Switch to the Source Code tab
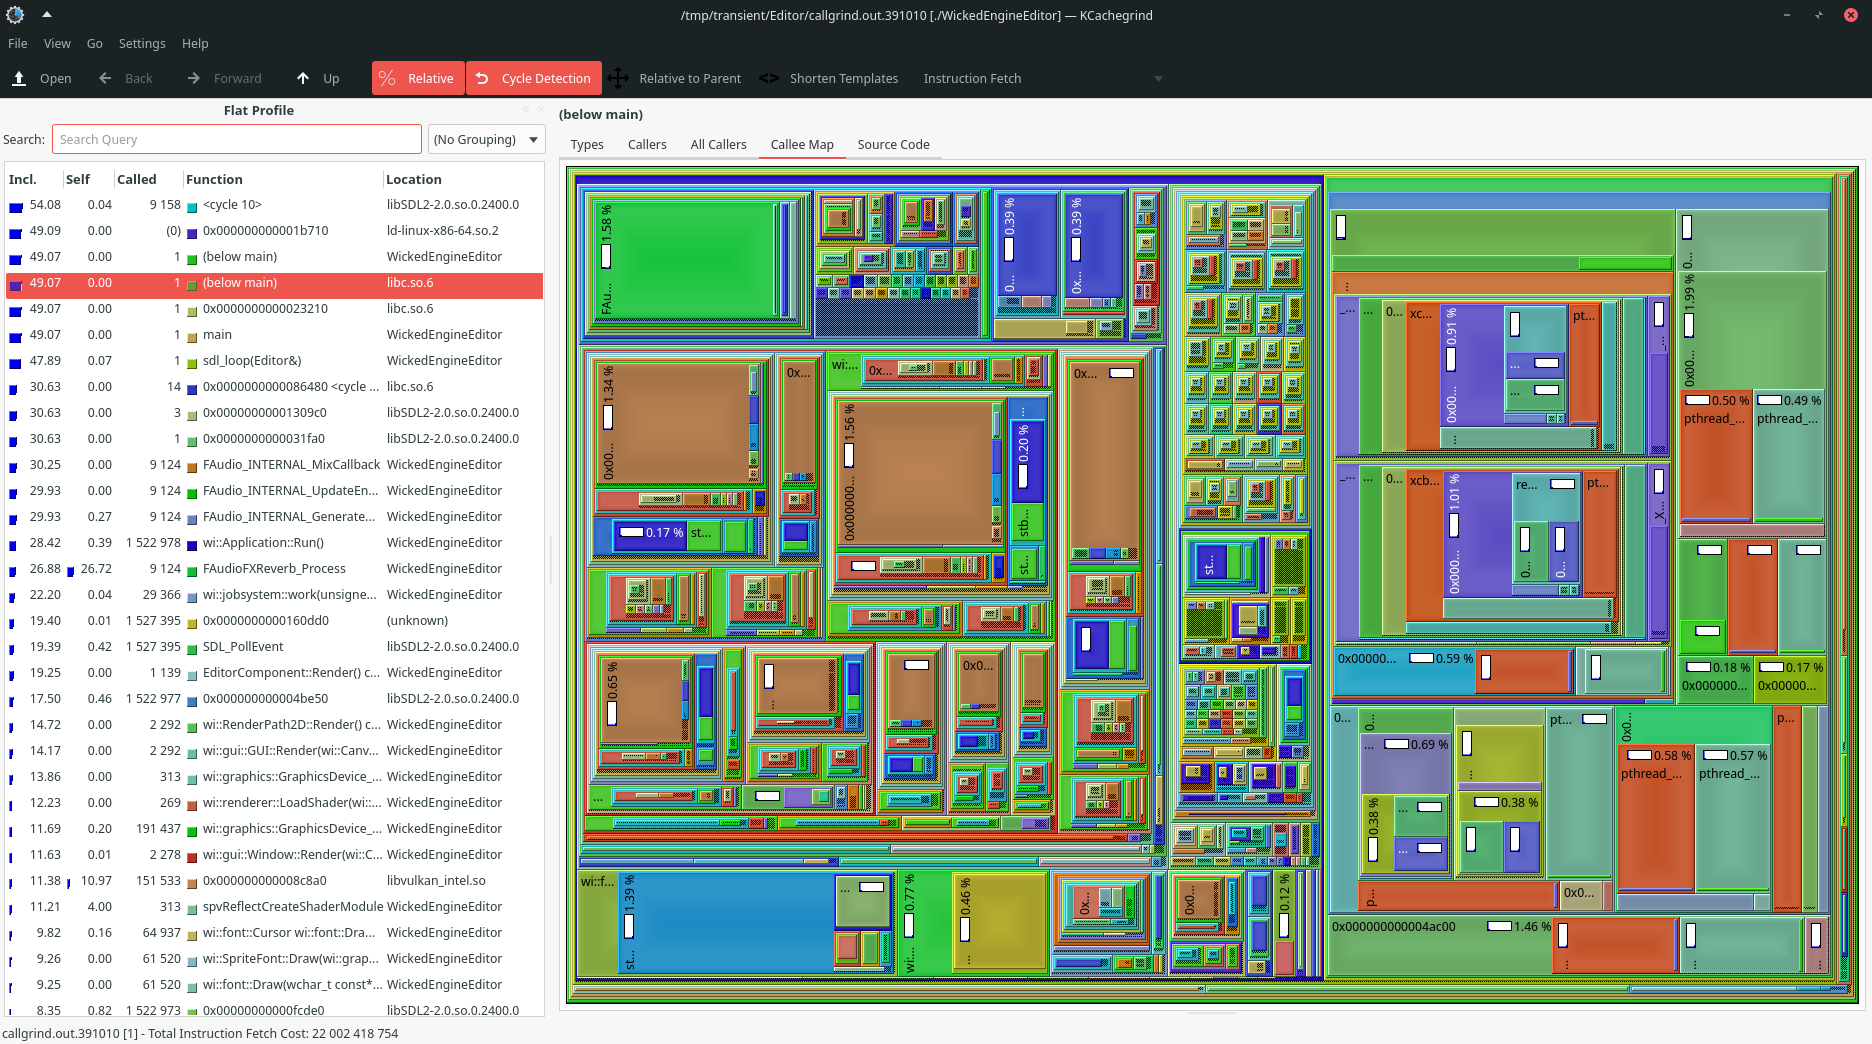Image resolution: width=1872 pixels, height=1044 pixels. [x=893, y=144]
